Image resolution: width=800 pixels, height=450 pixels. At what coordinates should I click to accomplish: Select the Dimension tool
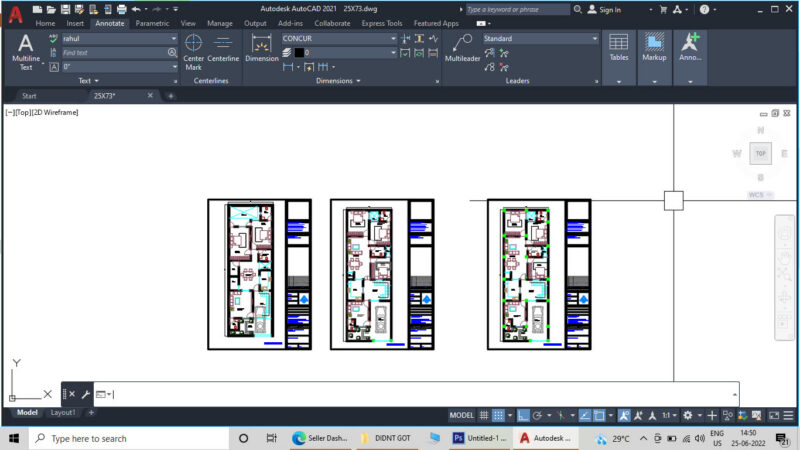[x=262, y=49]
